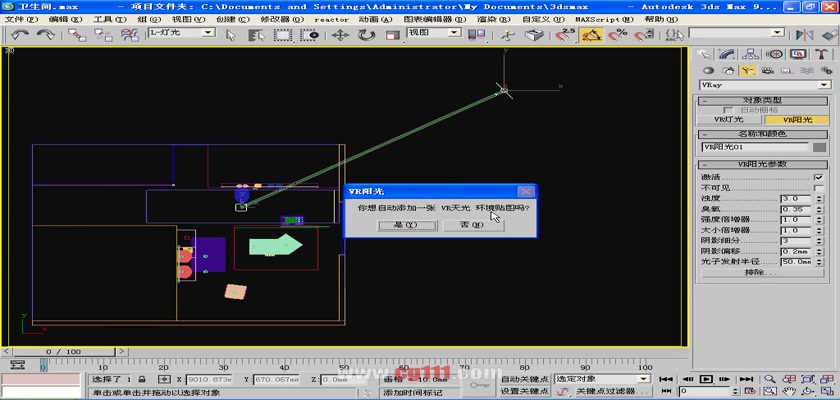Screen dimensions: 840x400
Task: Click 否(N) in the VR阳光 dialog
Action: click(x=474, y=225)
